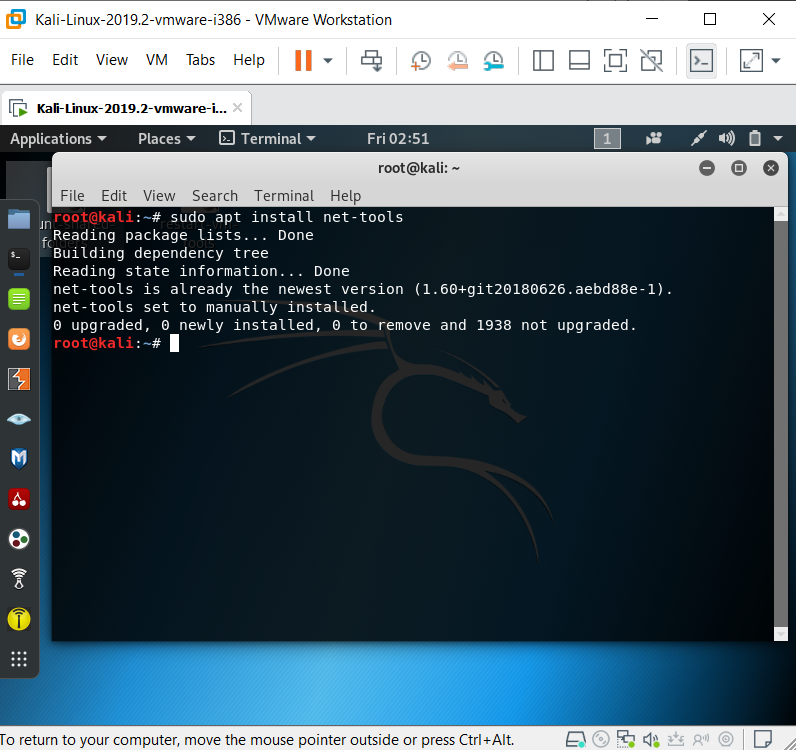Expand the full screen options arrow
This screenshot has height=750, width=796.
tap(777, 60)
